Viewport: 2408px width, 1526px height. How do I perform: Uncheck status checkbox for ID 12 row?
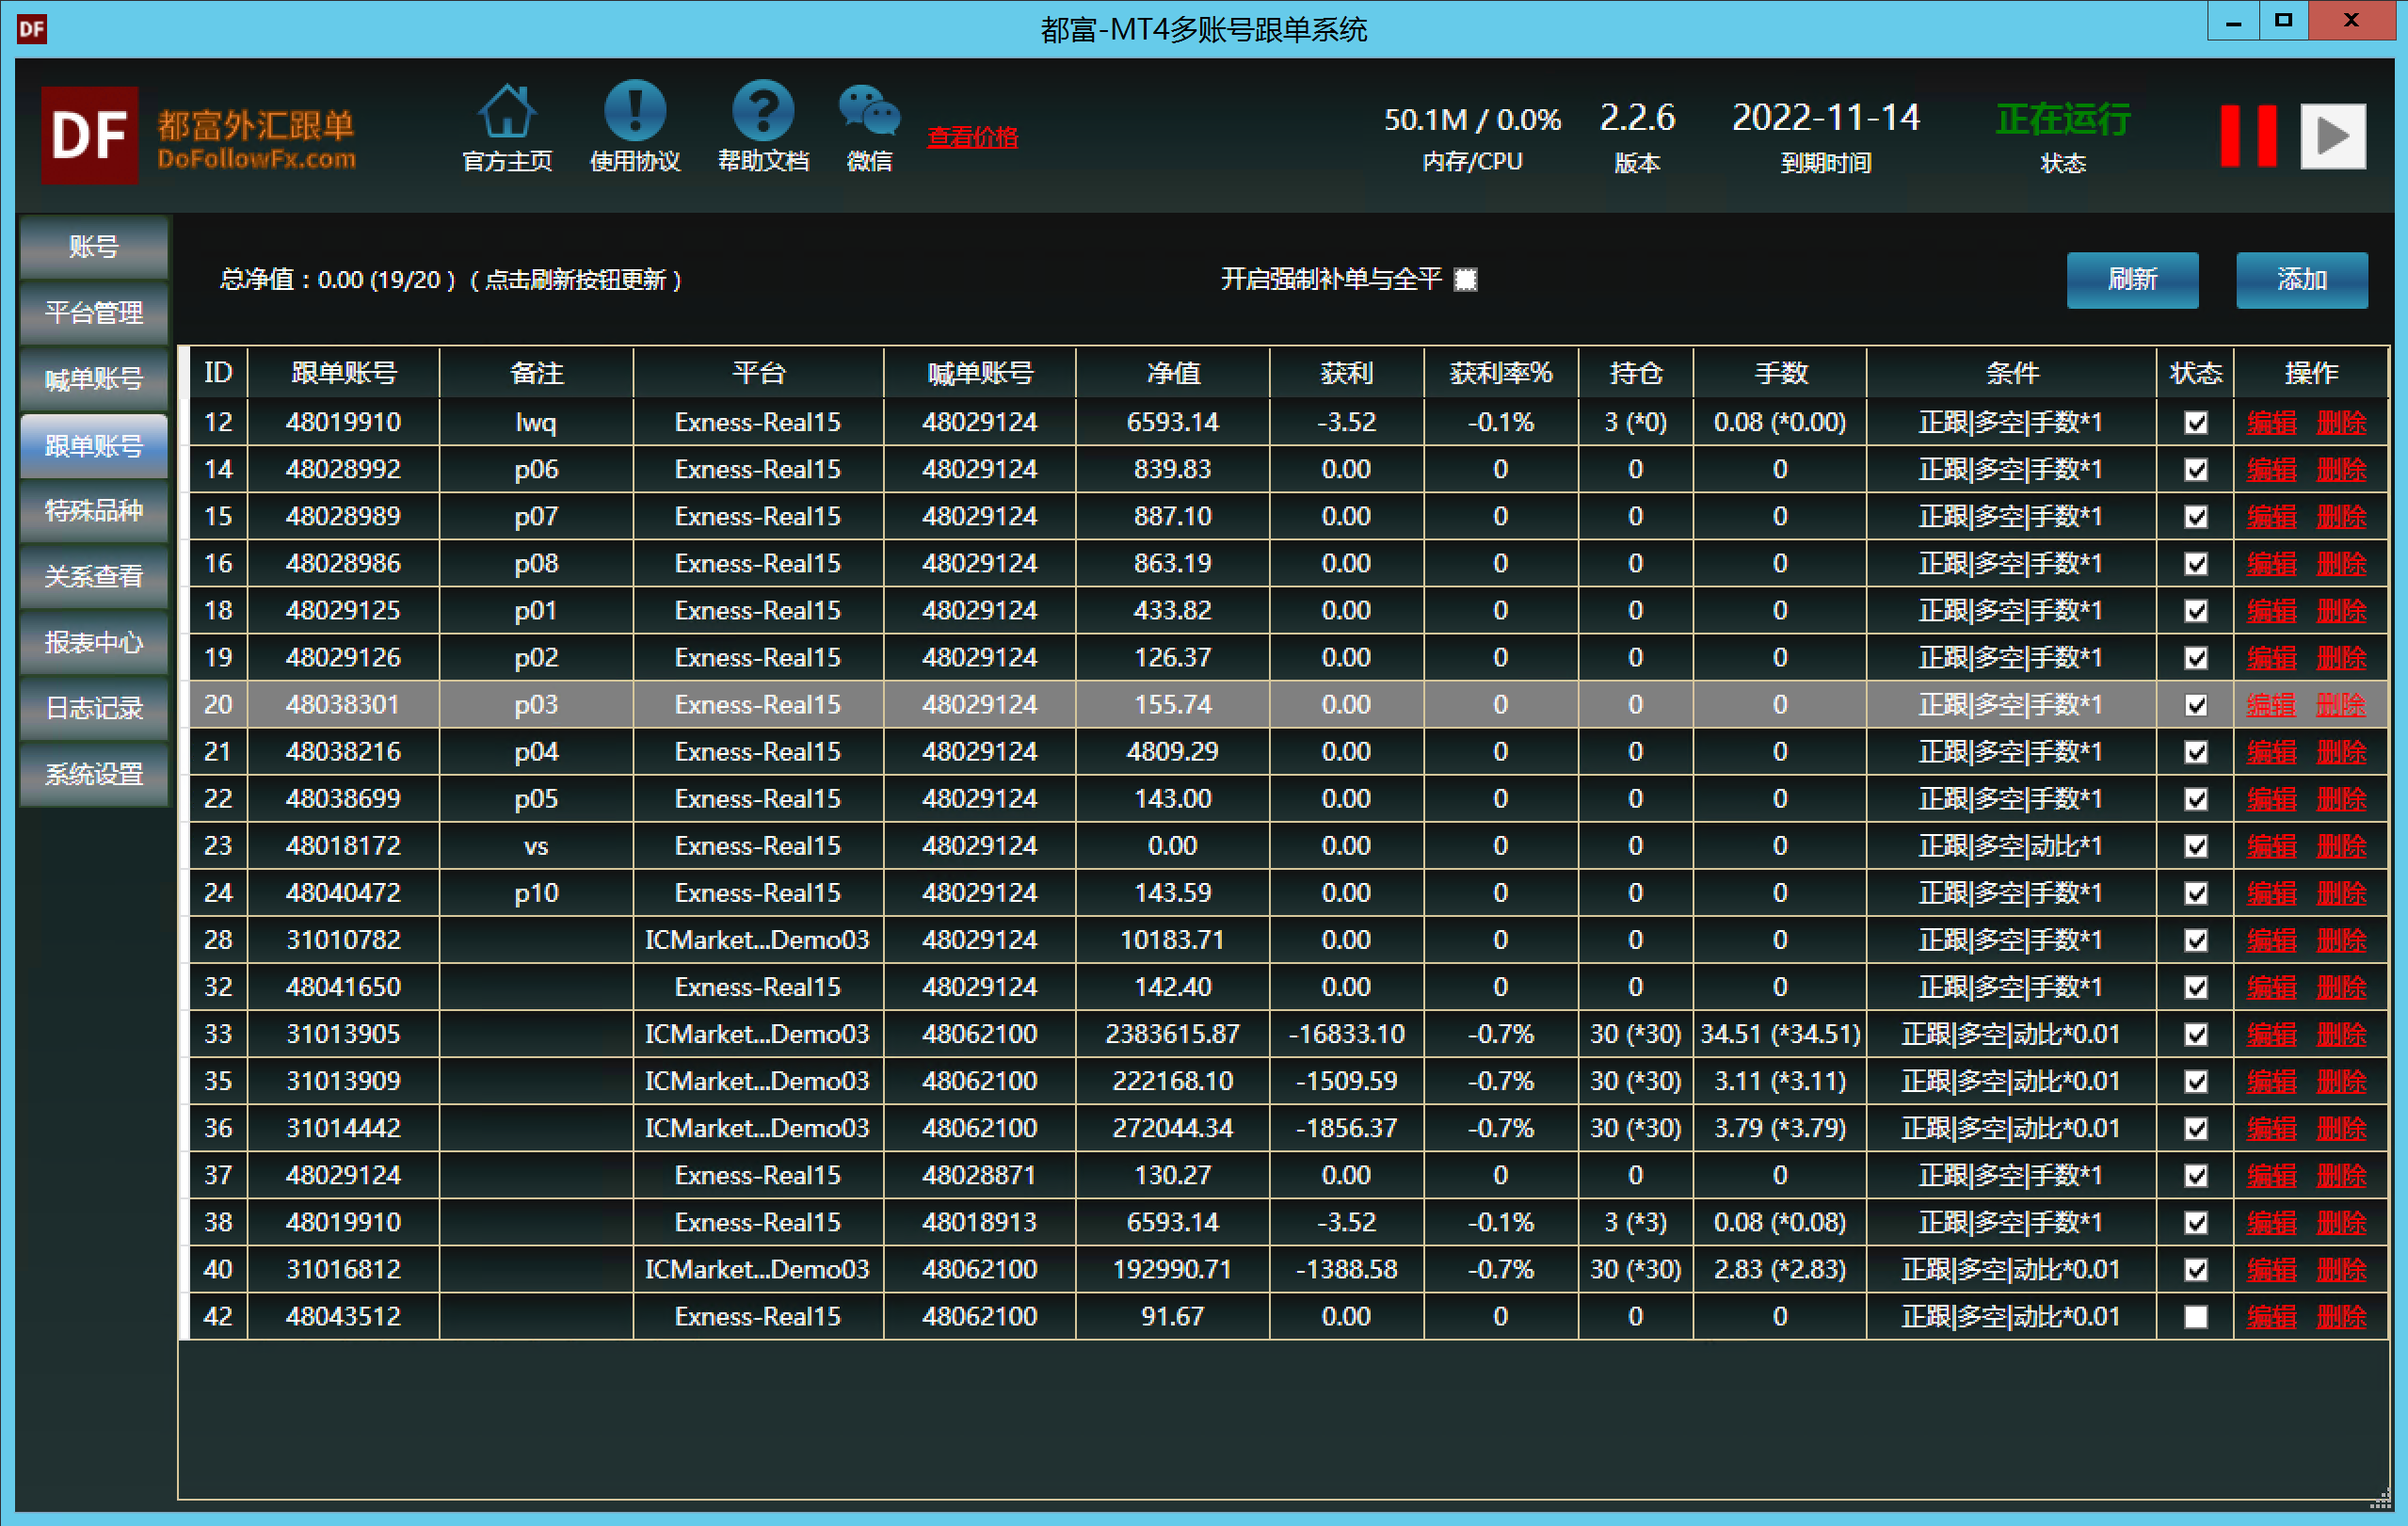point(2195,423)
